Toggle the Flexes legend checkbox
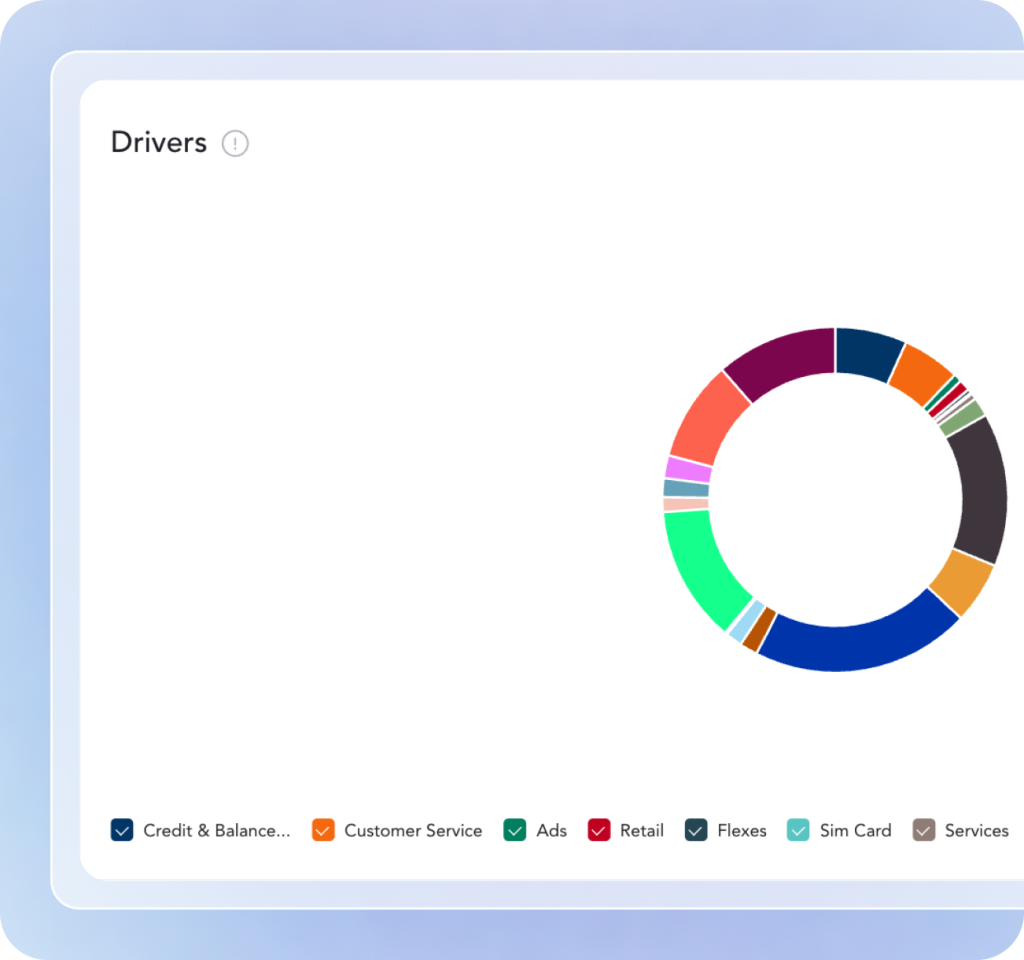1024x960 pixels. 696,830
